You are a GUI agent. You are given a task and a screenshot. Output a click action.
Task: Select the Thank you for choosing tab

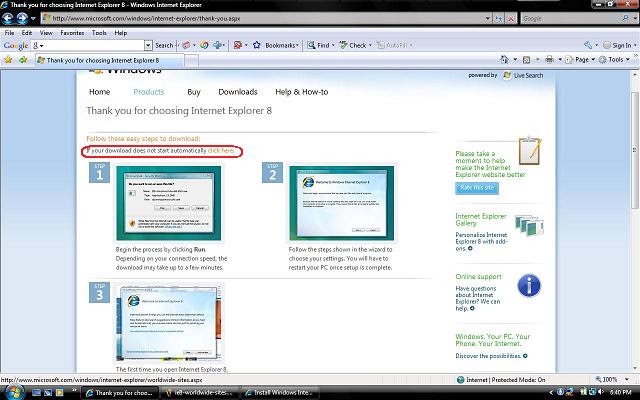(x=109, y=60)
